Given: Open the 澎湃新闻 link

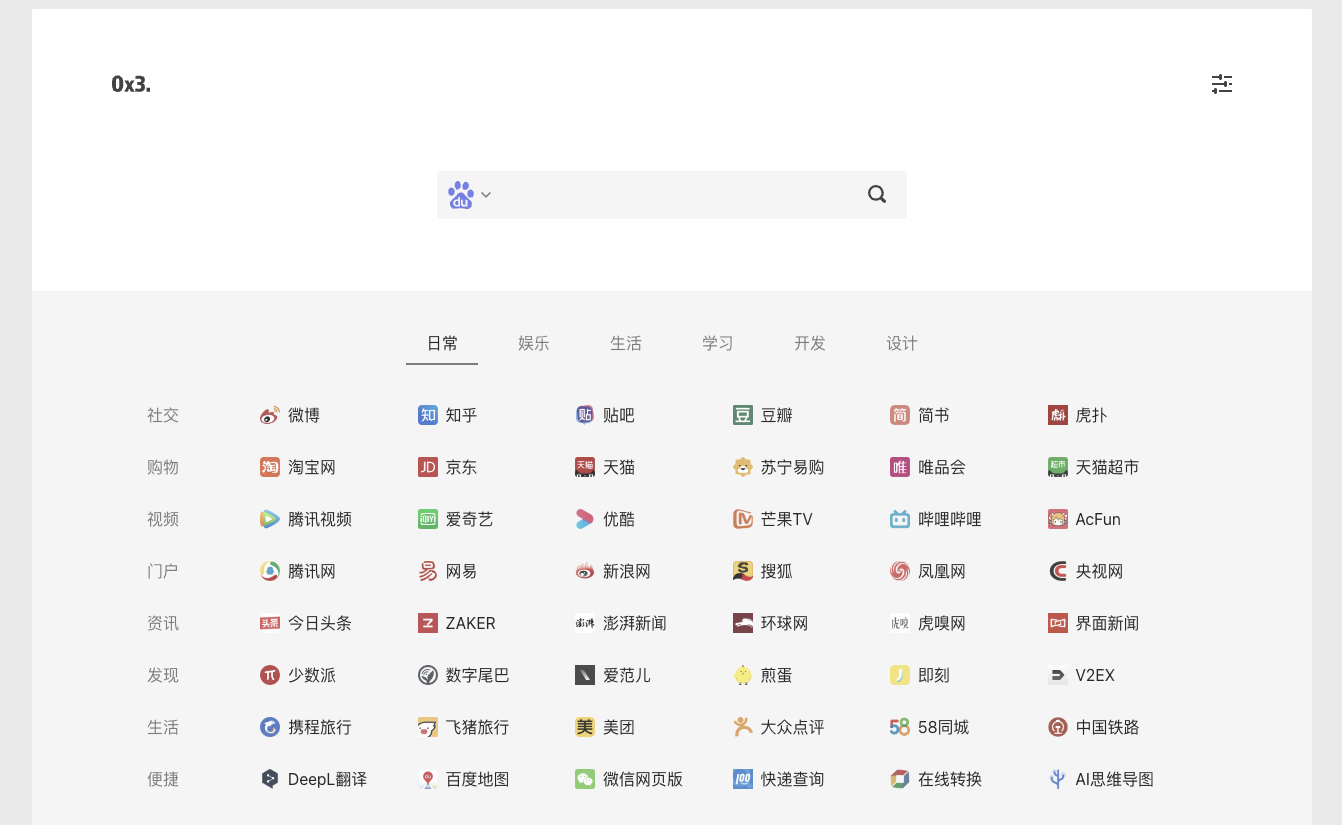Looking at the screenshot, I should coord(621,623).
